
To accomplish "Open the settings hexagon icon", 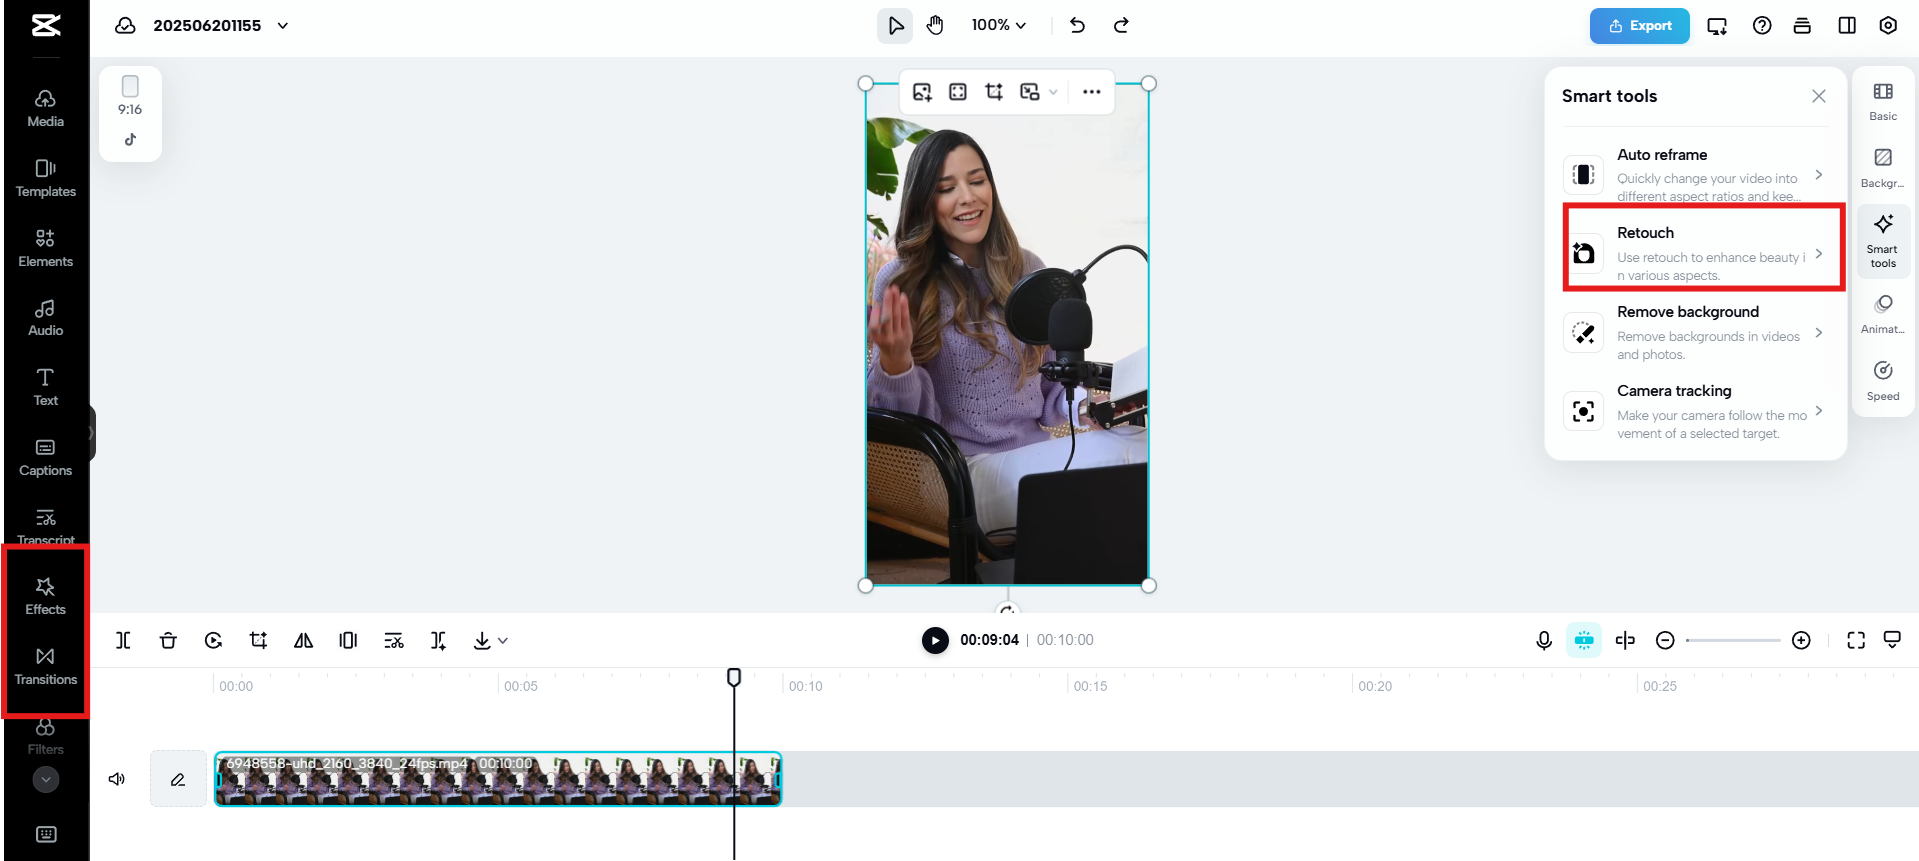I will [1888, 25].
